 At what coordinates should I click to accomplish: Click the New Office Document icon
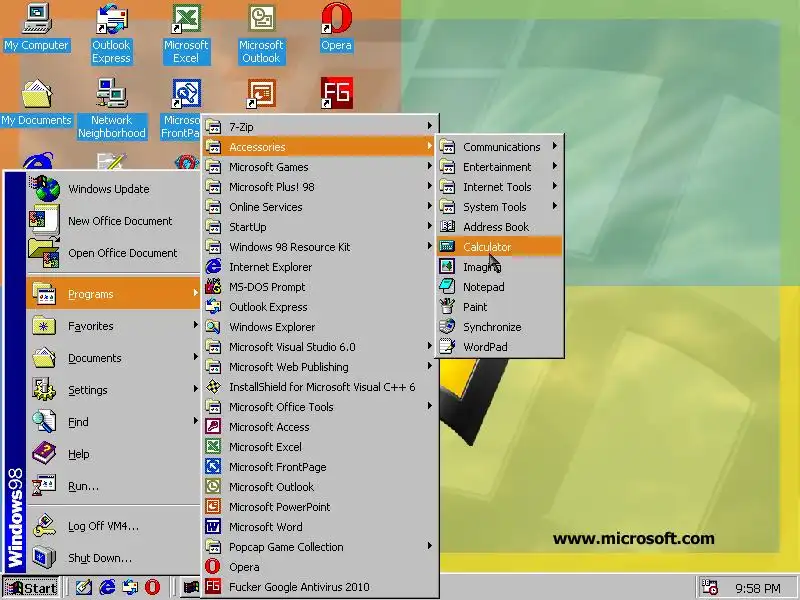point(45,220)
